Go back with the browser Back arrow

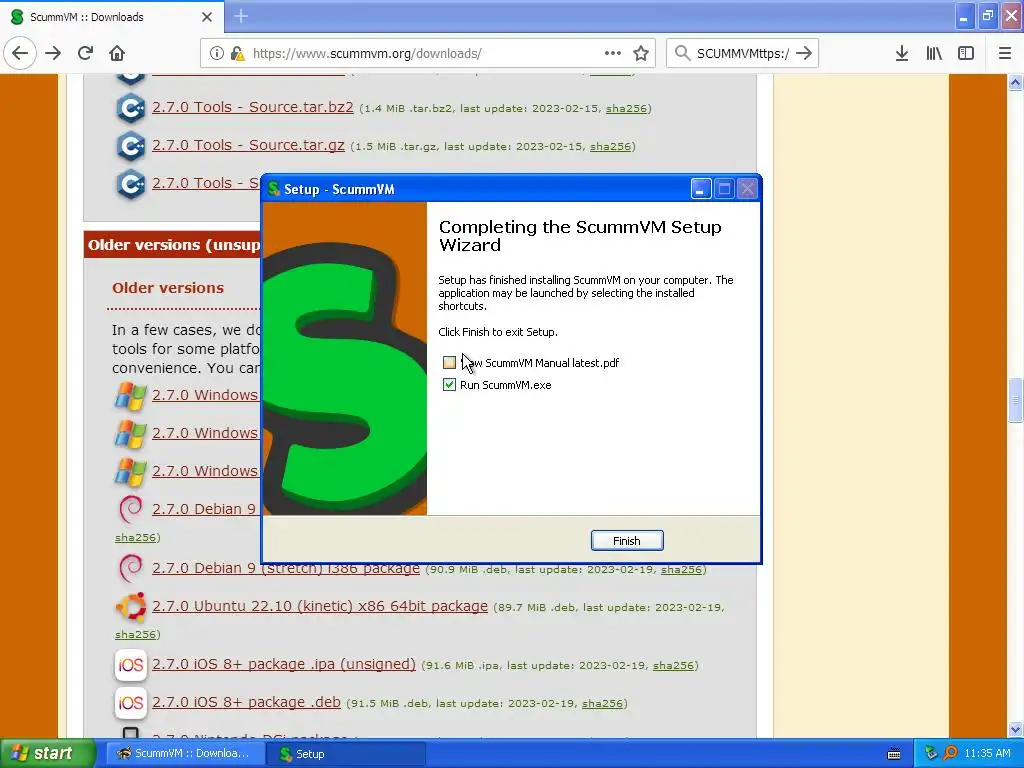(20, 53)
